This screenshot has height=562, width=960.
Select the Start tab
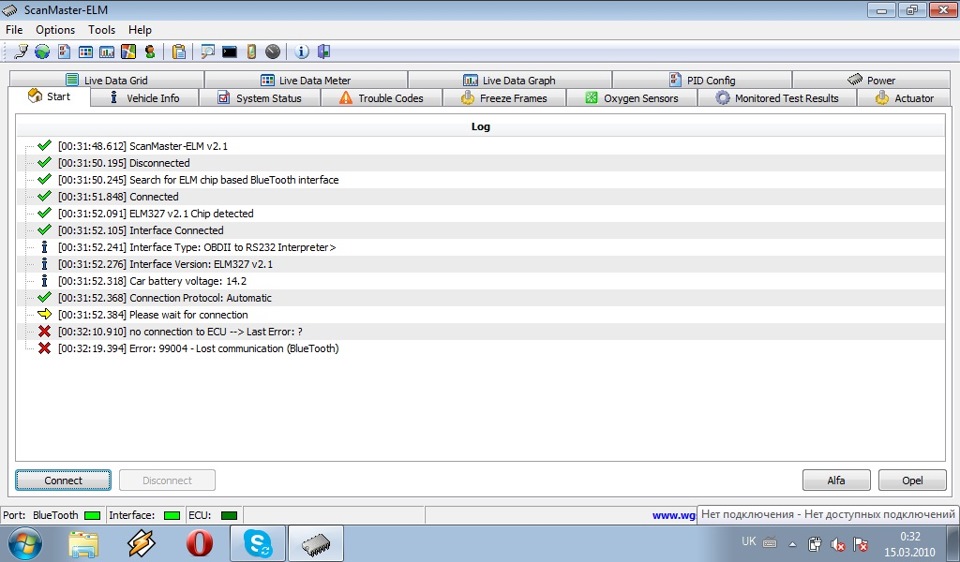point(49,96)
